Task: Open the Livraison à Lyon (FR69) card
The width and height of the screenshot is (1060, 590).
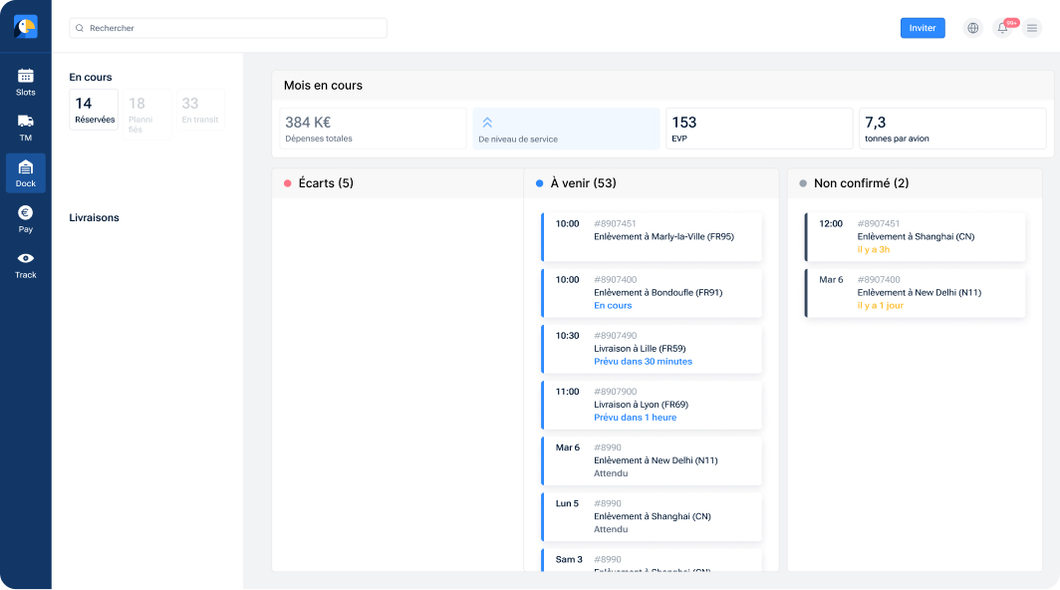Action: [x=652, y=405]
